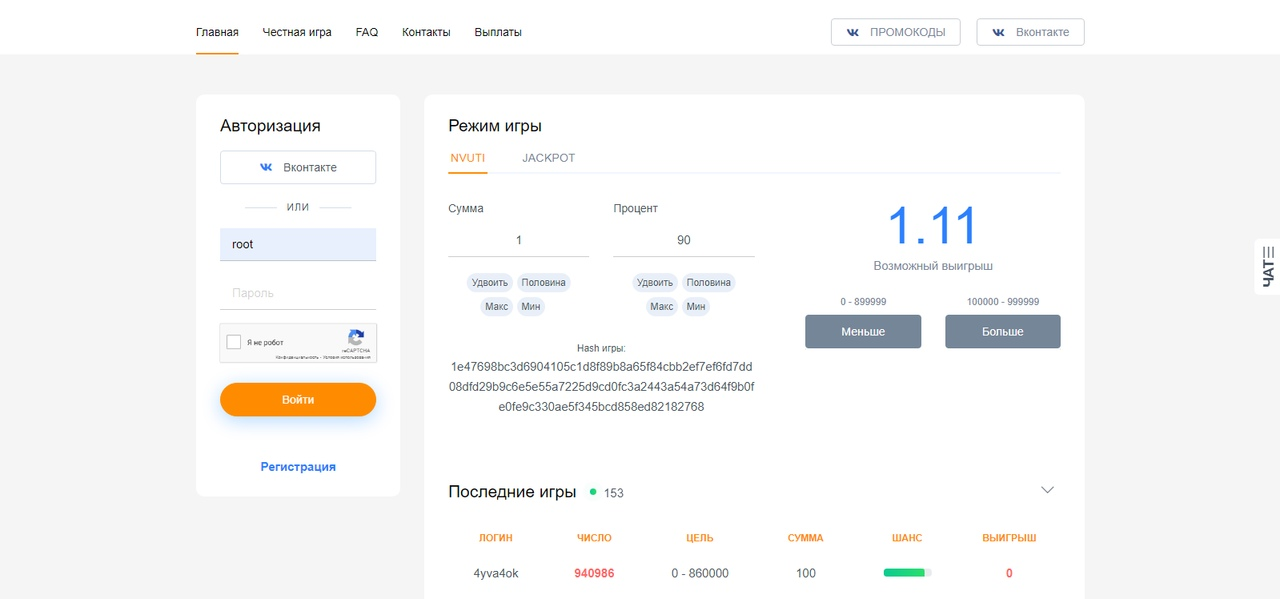Switch to the JACKPOT game mode tab
Viewport: 1280px width, 599px height.
click(548, 158)
